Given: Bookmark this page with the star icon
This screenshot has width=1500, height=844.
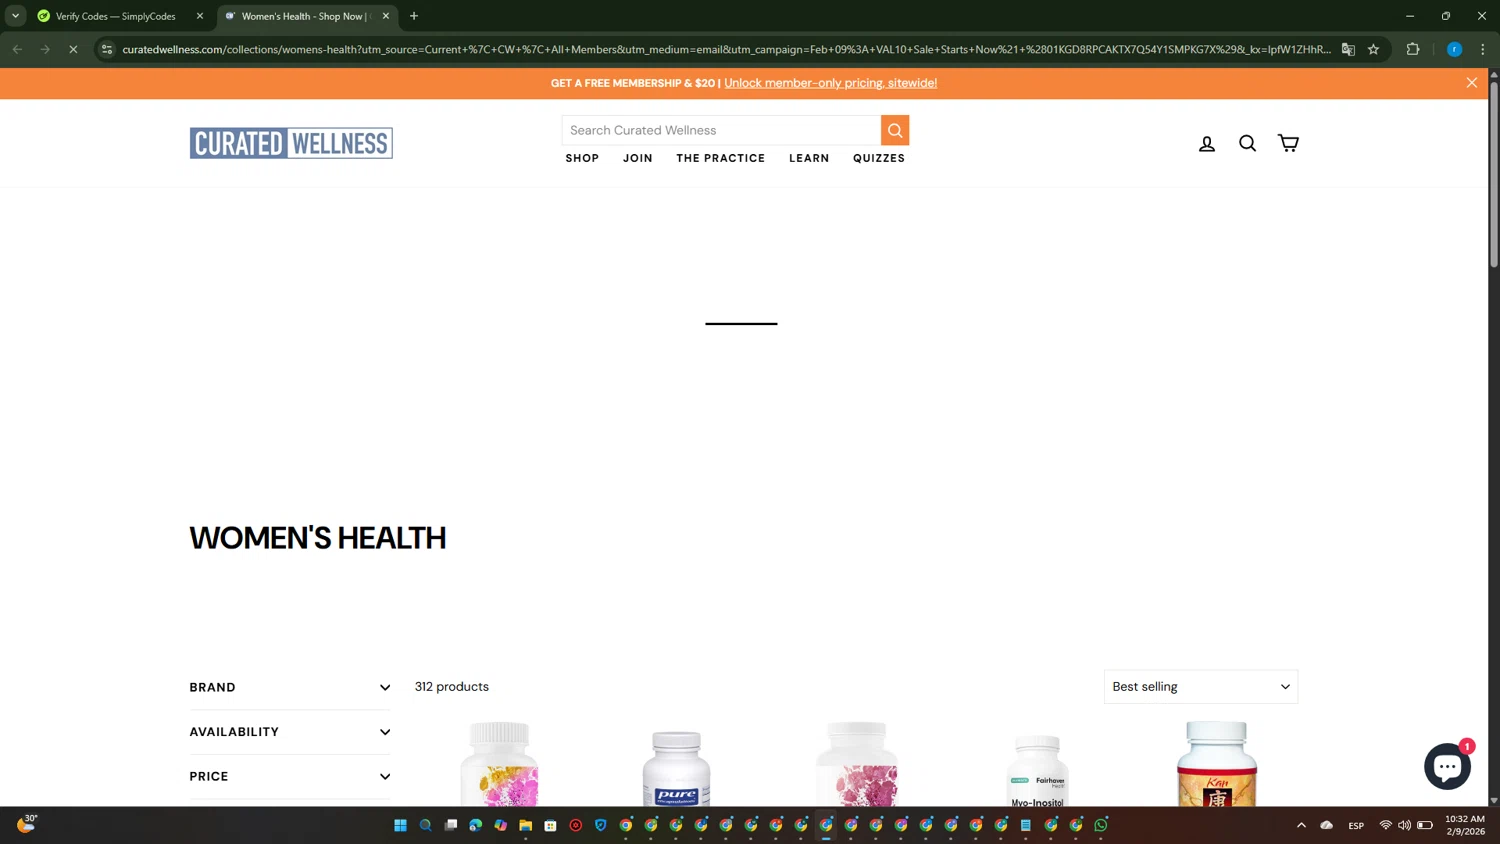Looking at the screenshot, I should [x=1373, y=49].
